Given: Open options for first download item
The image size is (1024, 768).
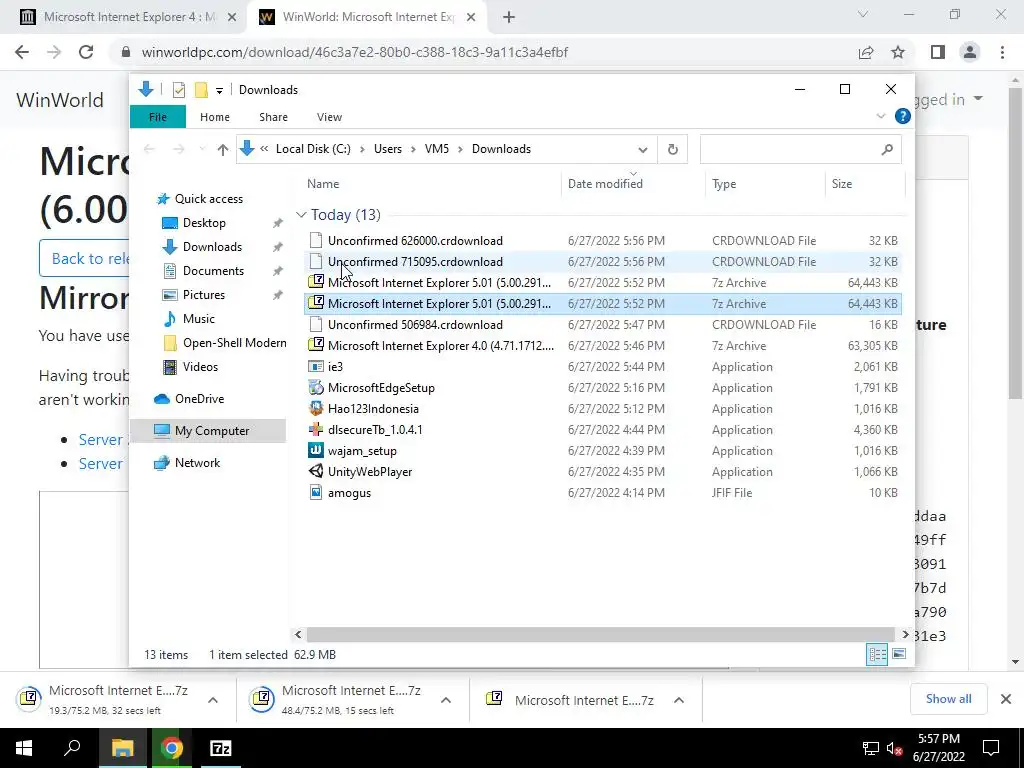Looking at the screenshot, I should coord(213,700).
